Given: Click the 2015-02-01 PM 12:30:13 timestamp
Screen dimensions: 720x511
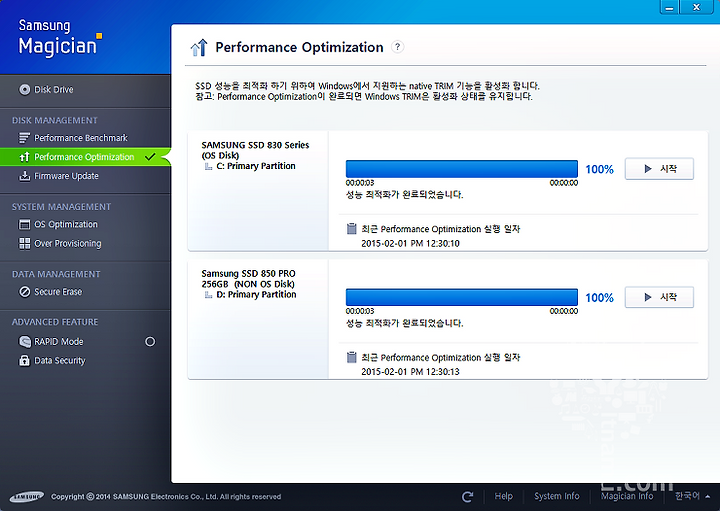Looking at the screenshot, I should point(410,371).
